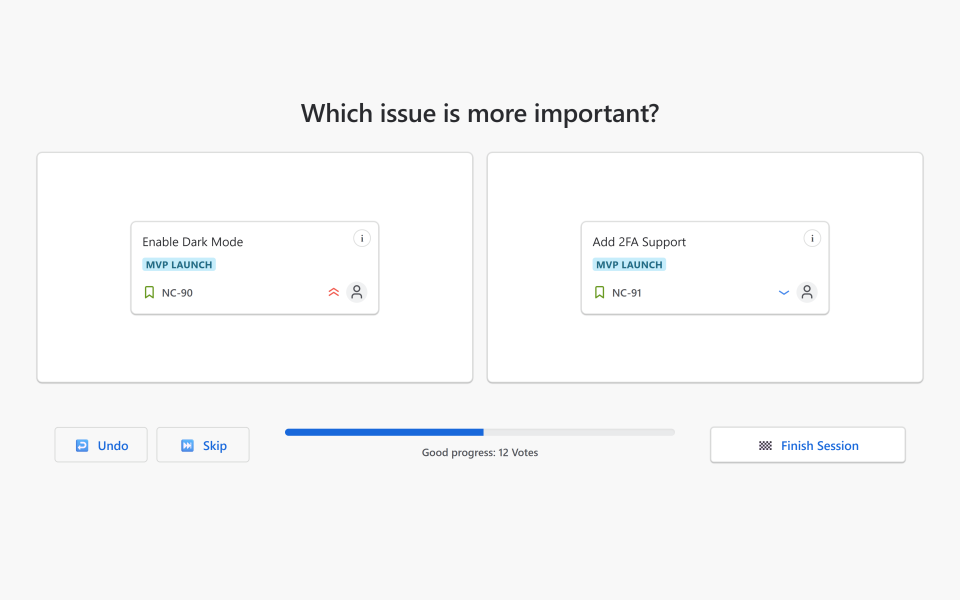Click the highest priority arrows on NC-90
This screenshot has height=600, width=960.
(334, 293)
